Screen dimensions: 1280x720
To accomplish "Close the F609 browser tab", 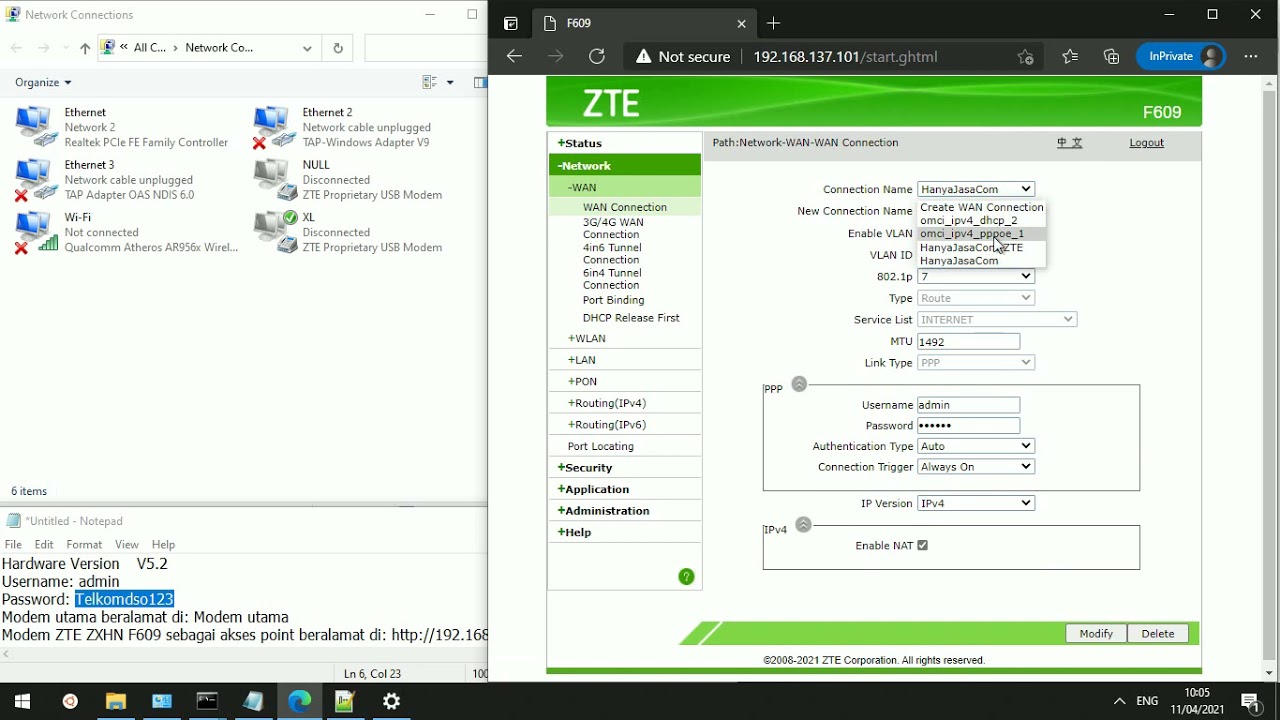I will pos(741,23).
